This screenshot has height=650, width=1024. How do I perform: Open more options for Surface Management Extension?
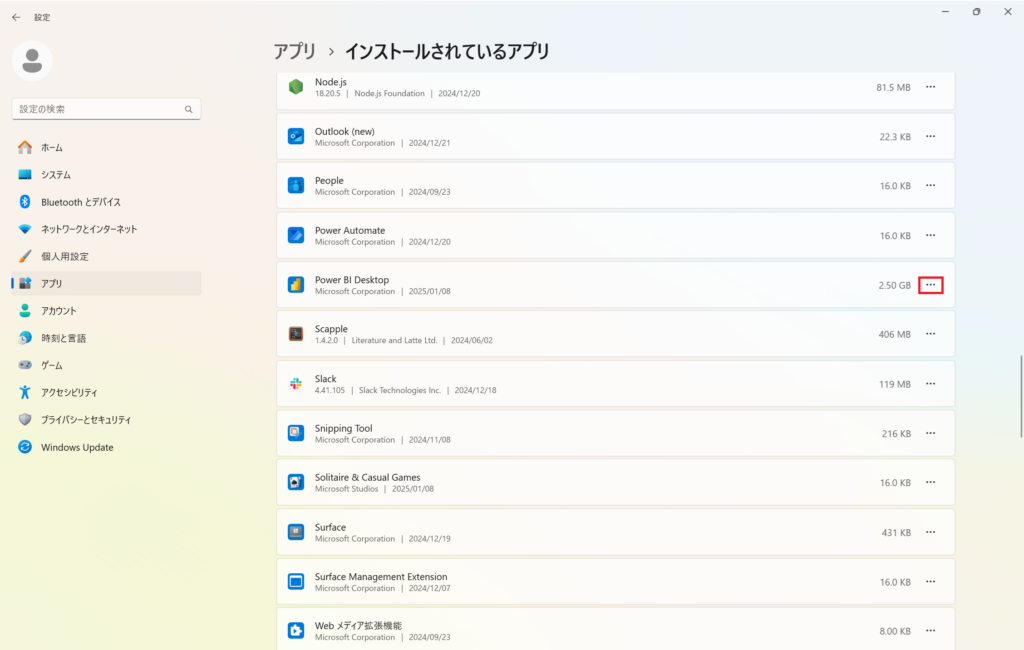click(x=931, y=581)
